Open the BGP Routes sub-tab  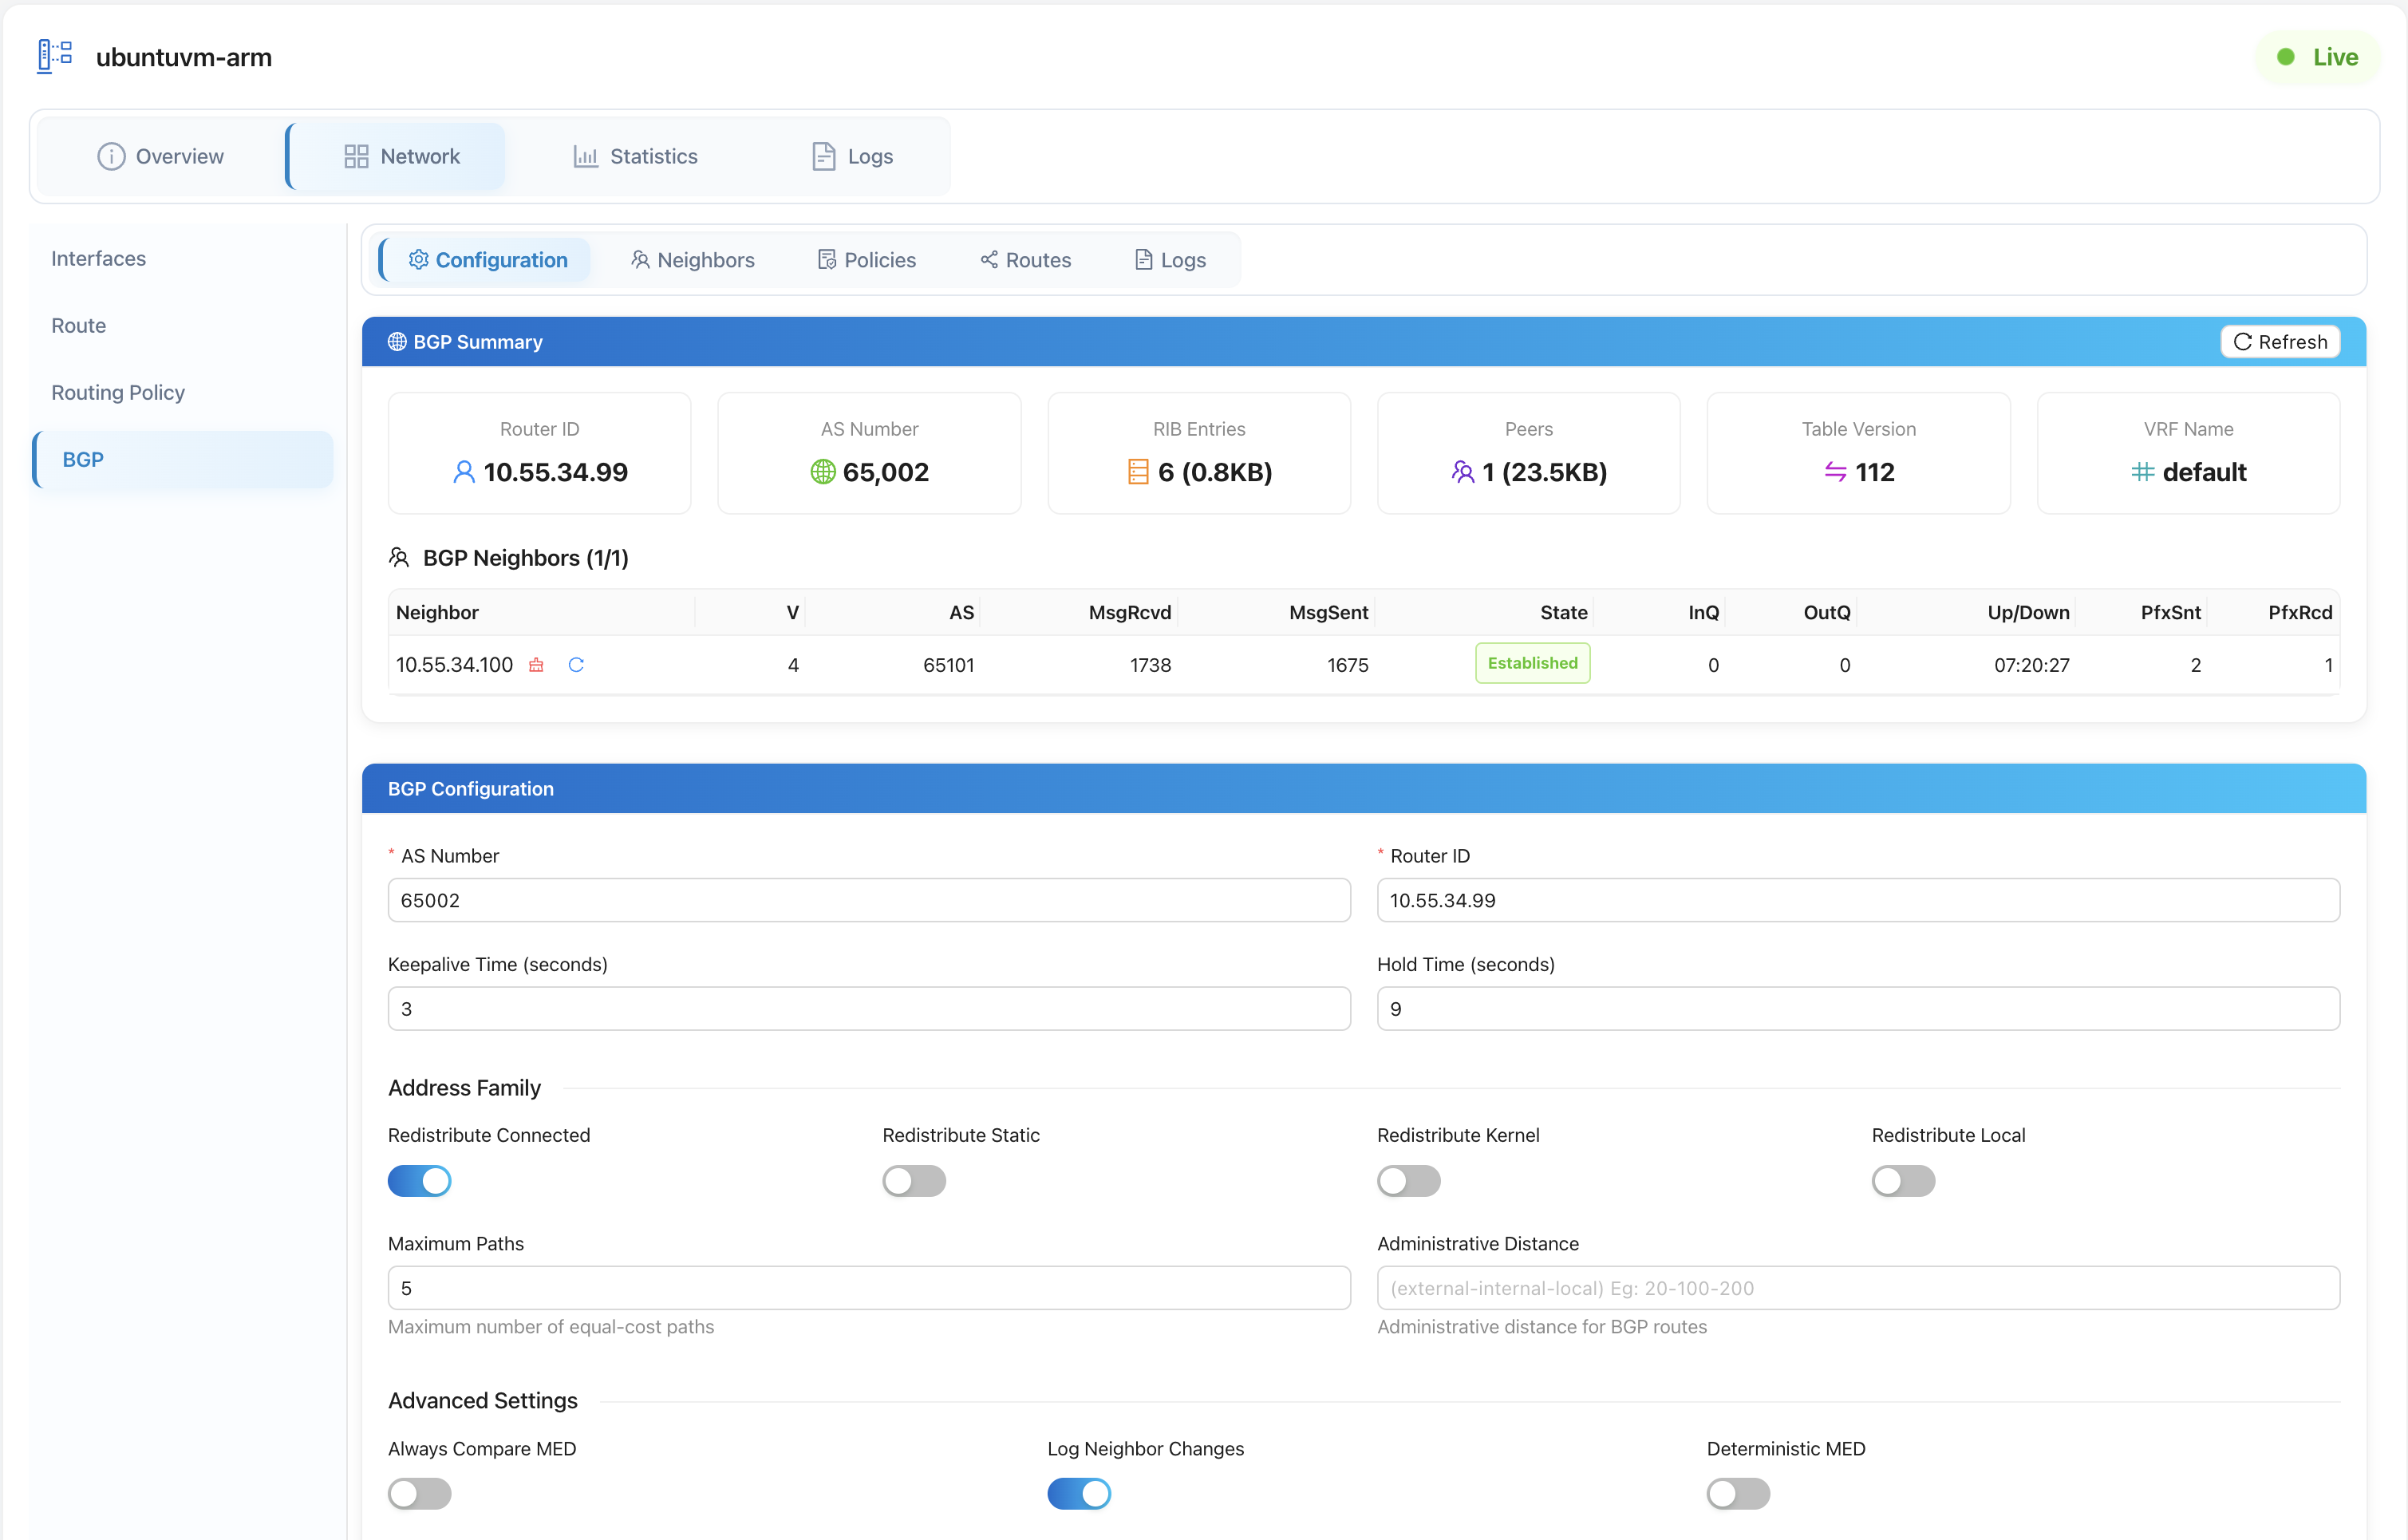tap(1025, 260)
